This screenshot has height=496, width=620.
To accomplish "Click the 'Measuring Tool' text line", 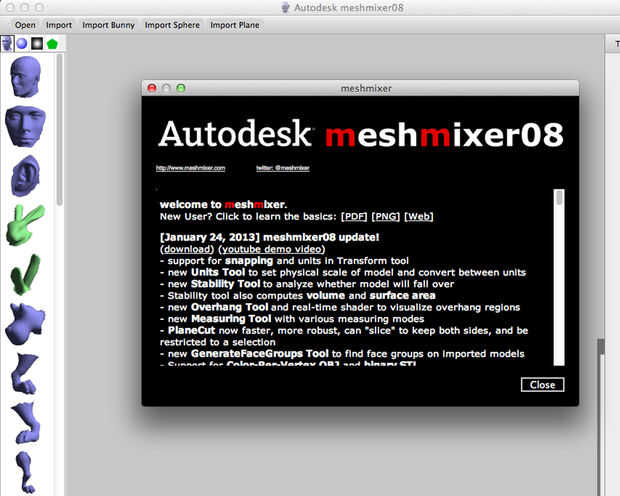I will [x=292, y=319].
